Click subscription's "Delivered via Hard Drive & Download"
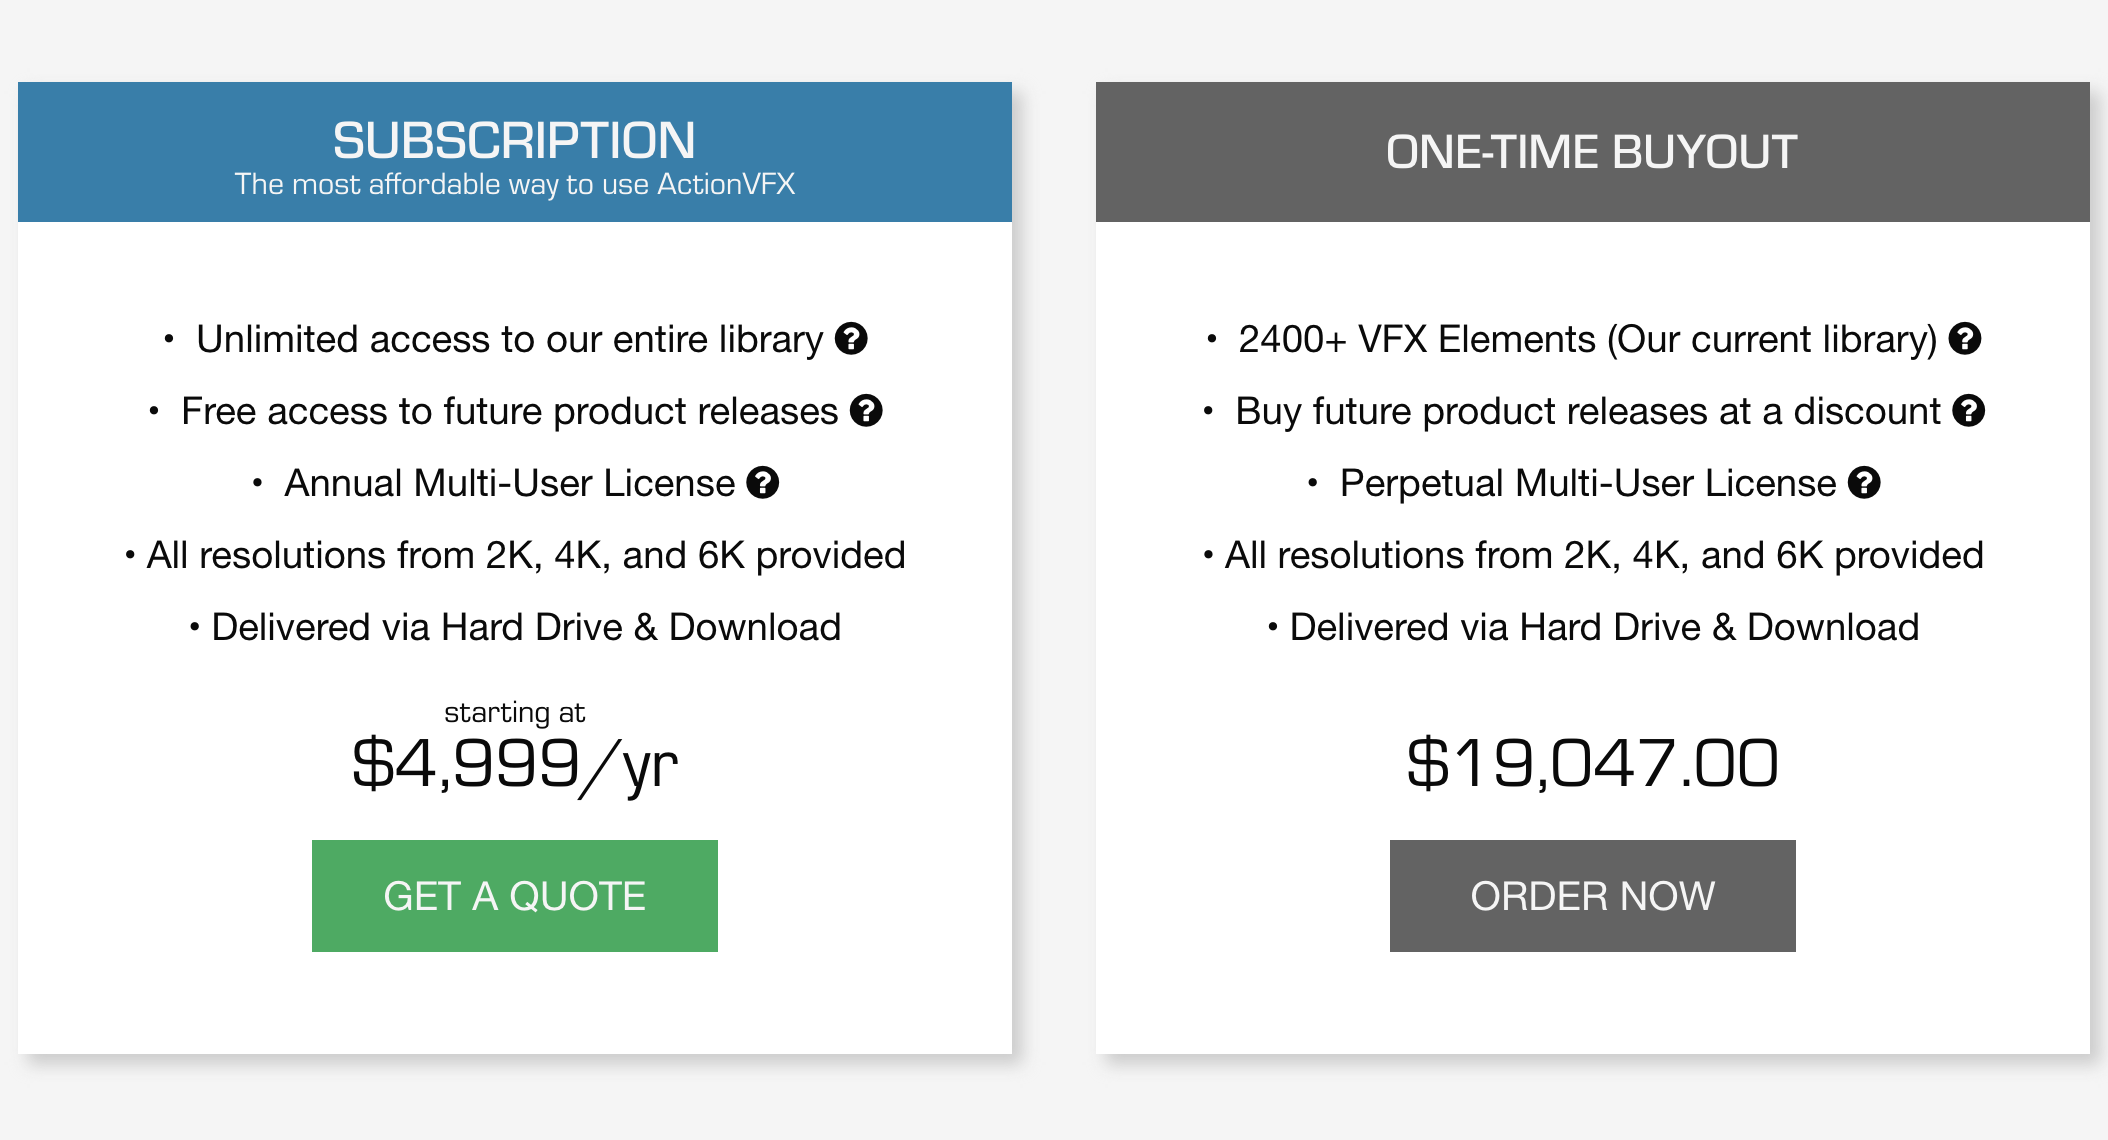Screen dimensions: 2108x1140 coord(526,628)
